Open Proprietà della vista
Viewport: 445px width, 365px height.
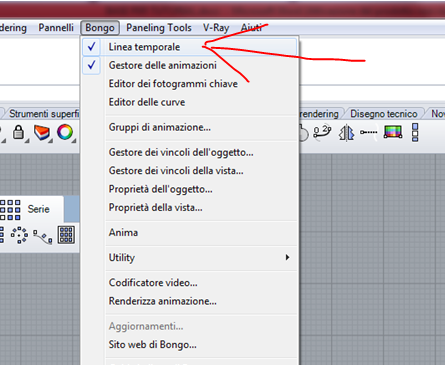[189, 207]
